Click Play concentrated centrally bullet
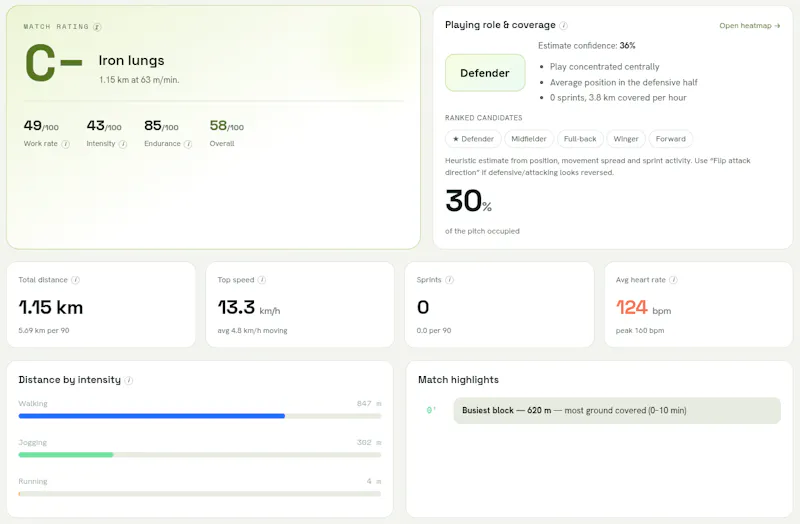 (x=604, y=67)
